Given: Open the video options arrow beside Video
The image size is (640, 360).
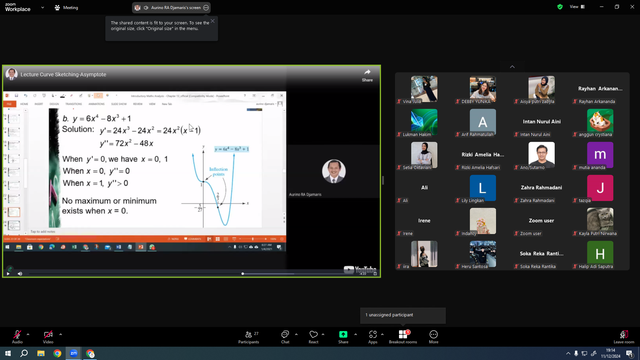Looking at the screenshot, I should click(x=60, y=334).
